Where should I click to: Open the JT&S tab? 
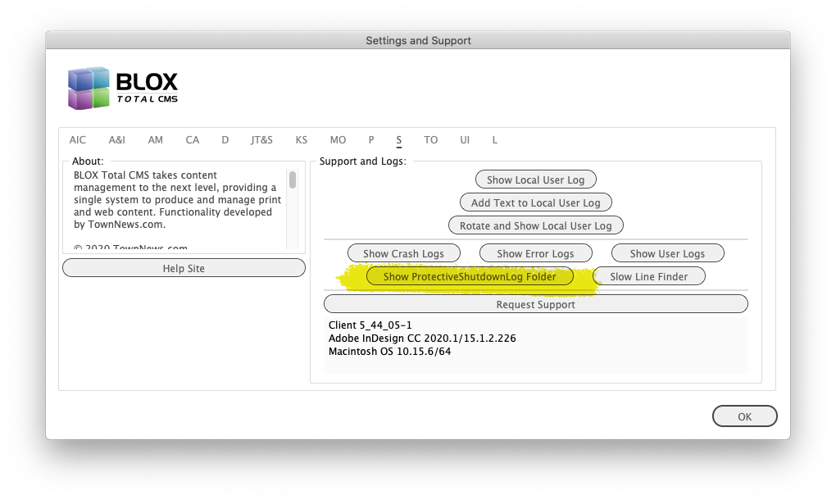pyautogui.click(x=261, y=140)
